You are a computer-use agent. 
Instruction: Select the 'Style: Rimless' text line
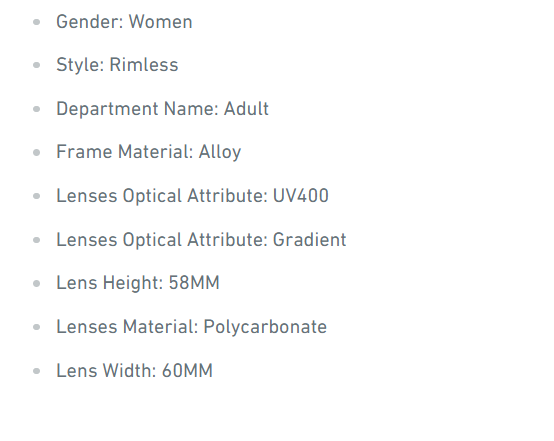[117, 65]
